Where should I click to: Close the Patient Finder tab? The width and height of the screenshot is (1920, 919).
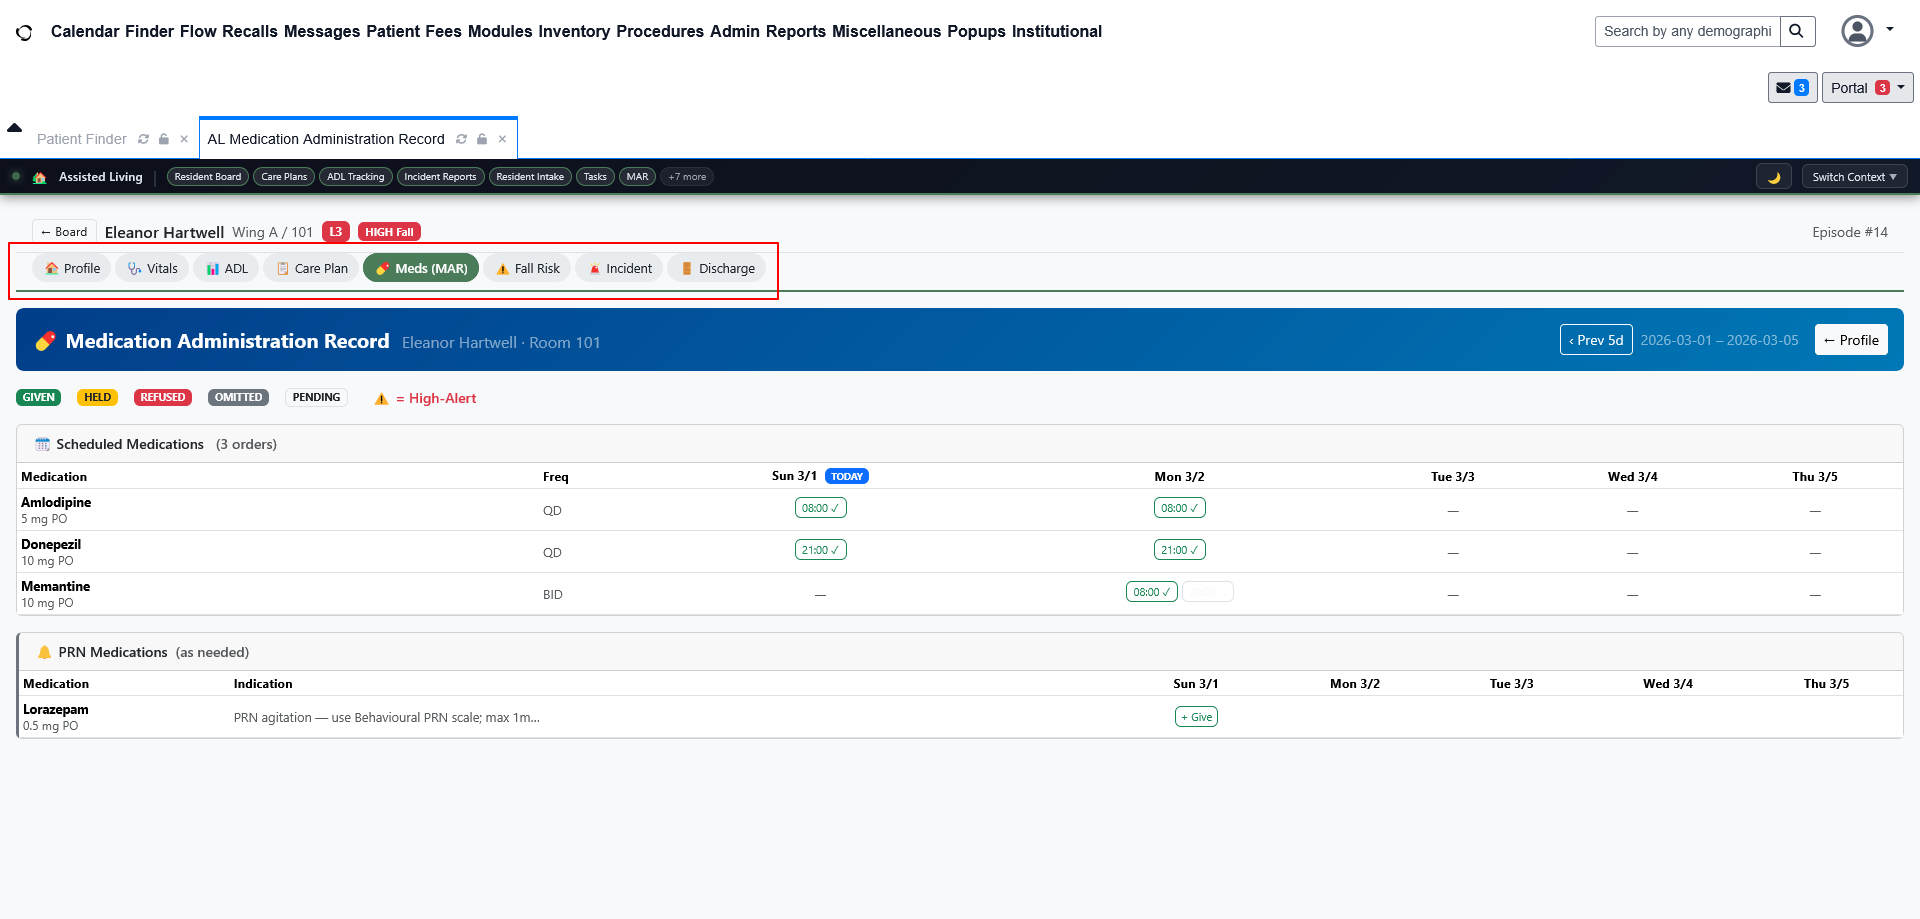[184, 139]
